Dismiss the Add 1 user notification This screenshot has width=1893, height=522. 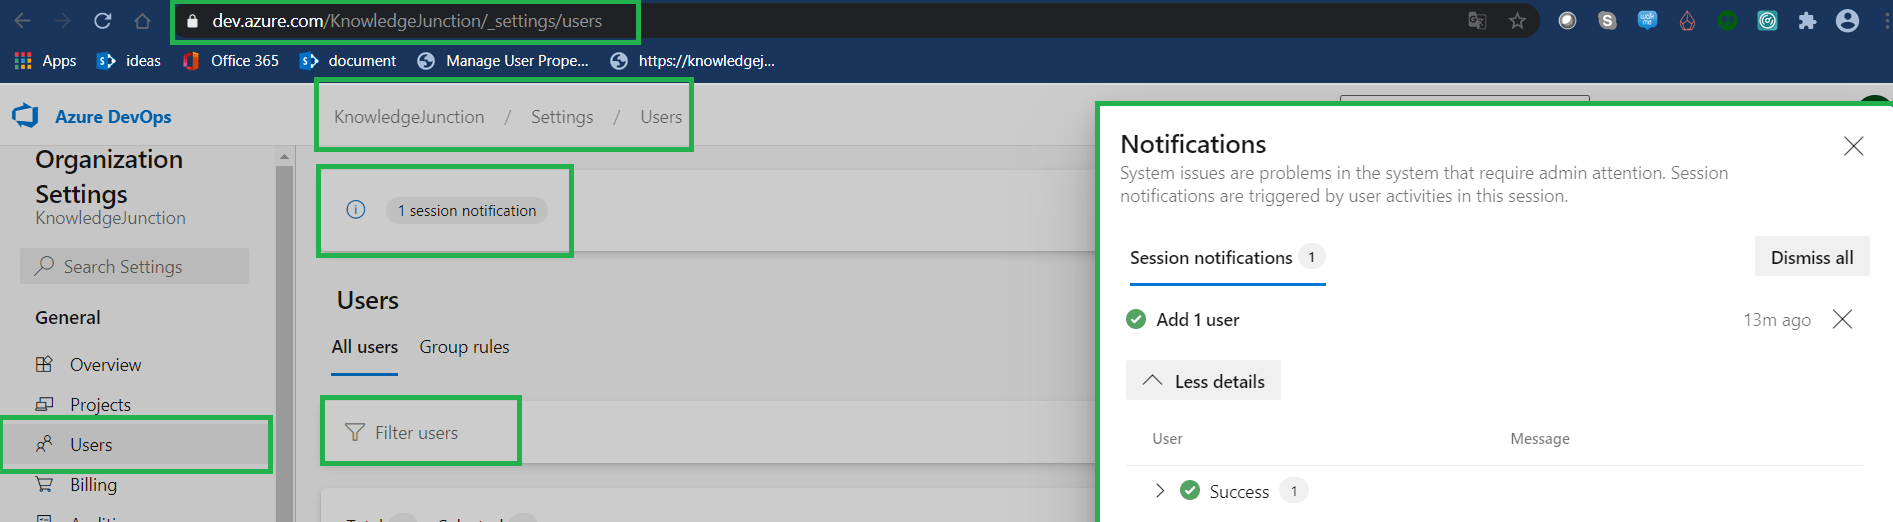point(1842,319)
